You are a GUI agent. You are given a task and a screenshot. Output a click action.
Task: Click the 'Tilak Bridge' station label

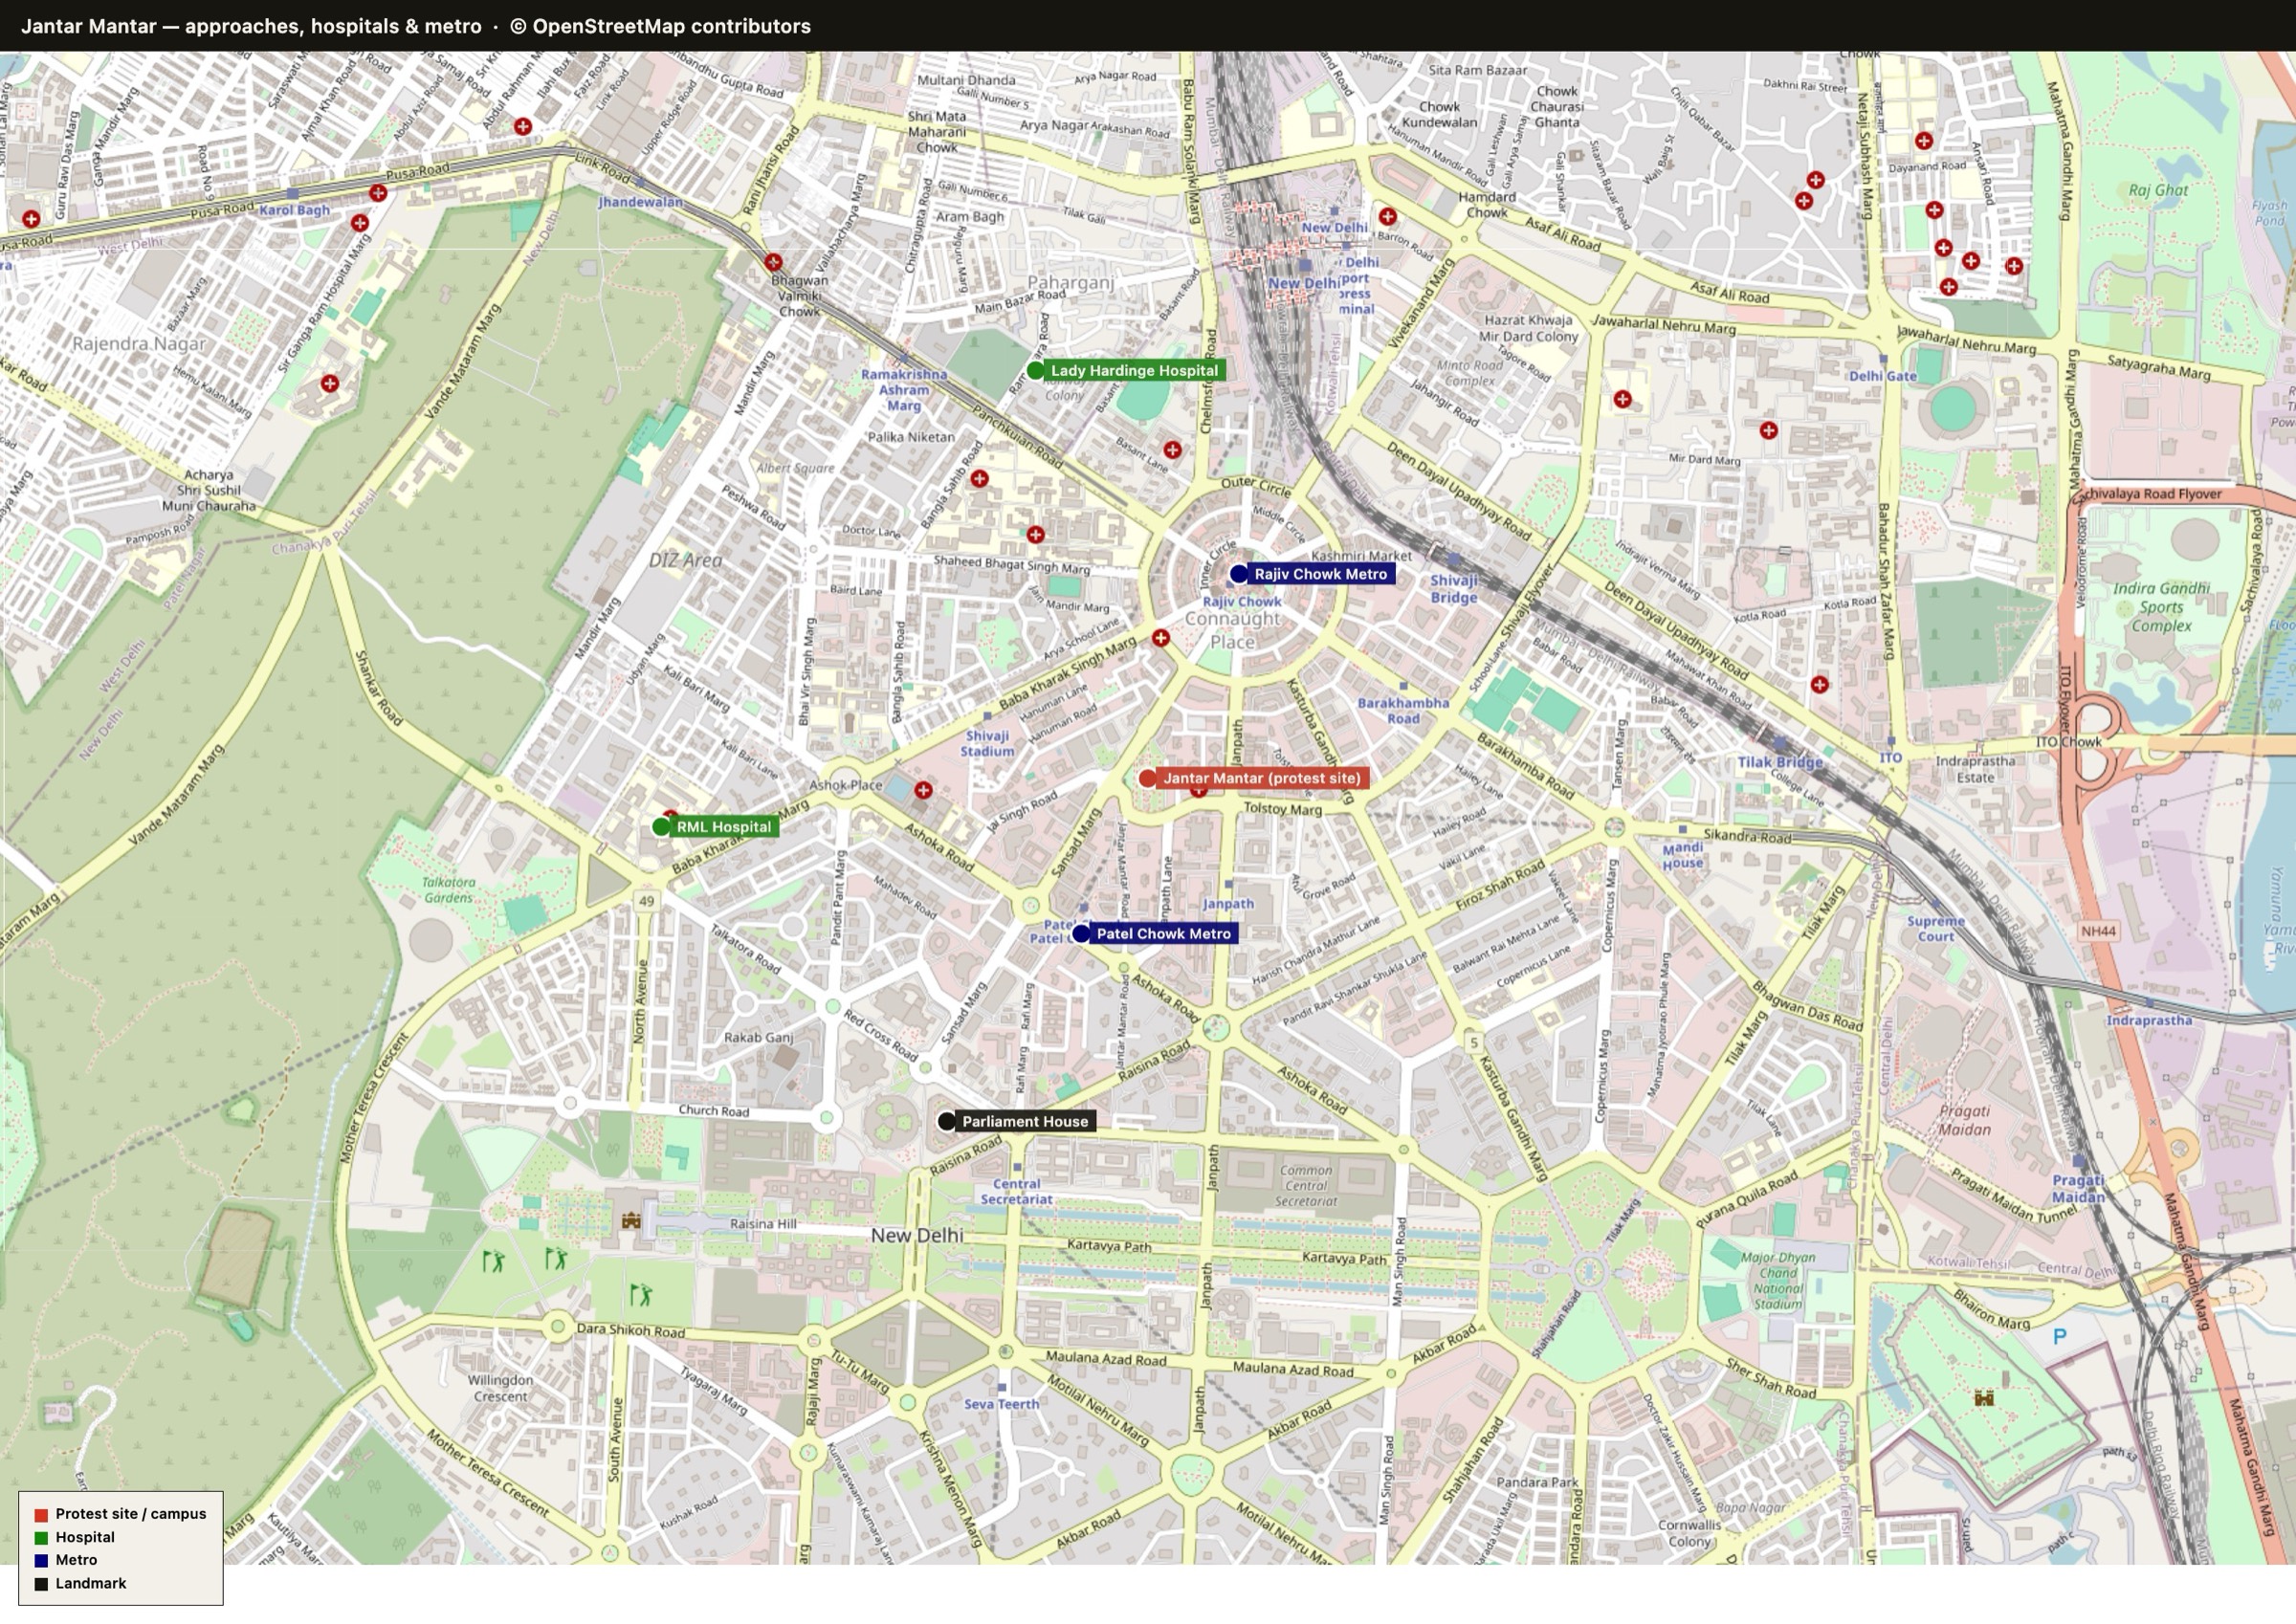[1780, 763]
